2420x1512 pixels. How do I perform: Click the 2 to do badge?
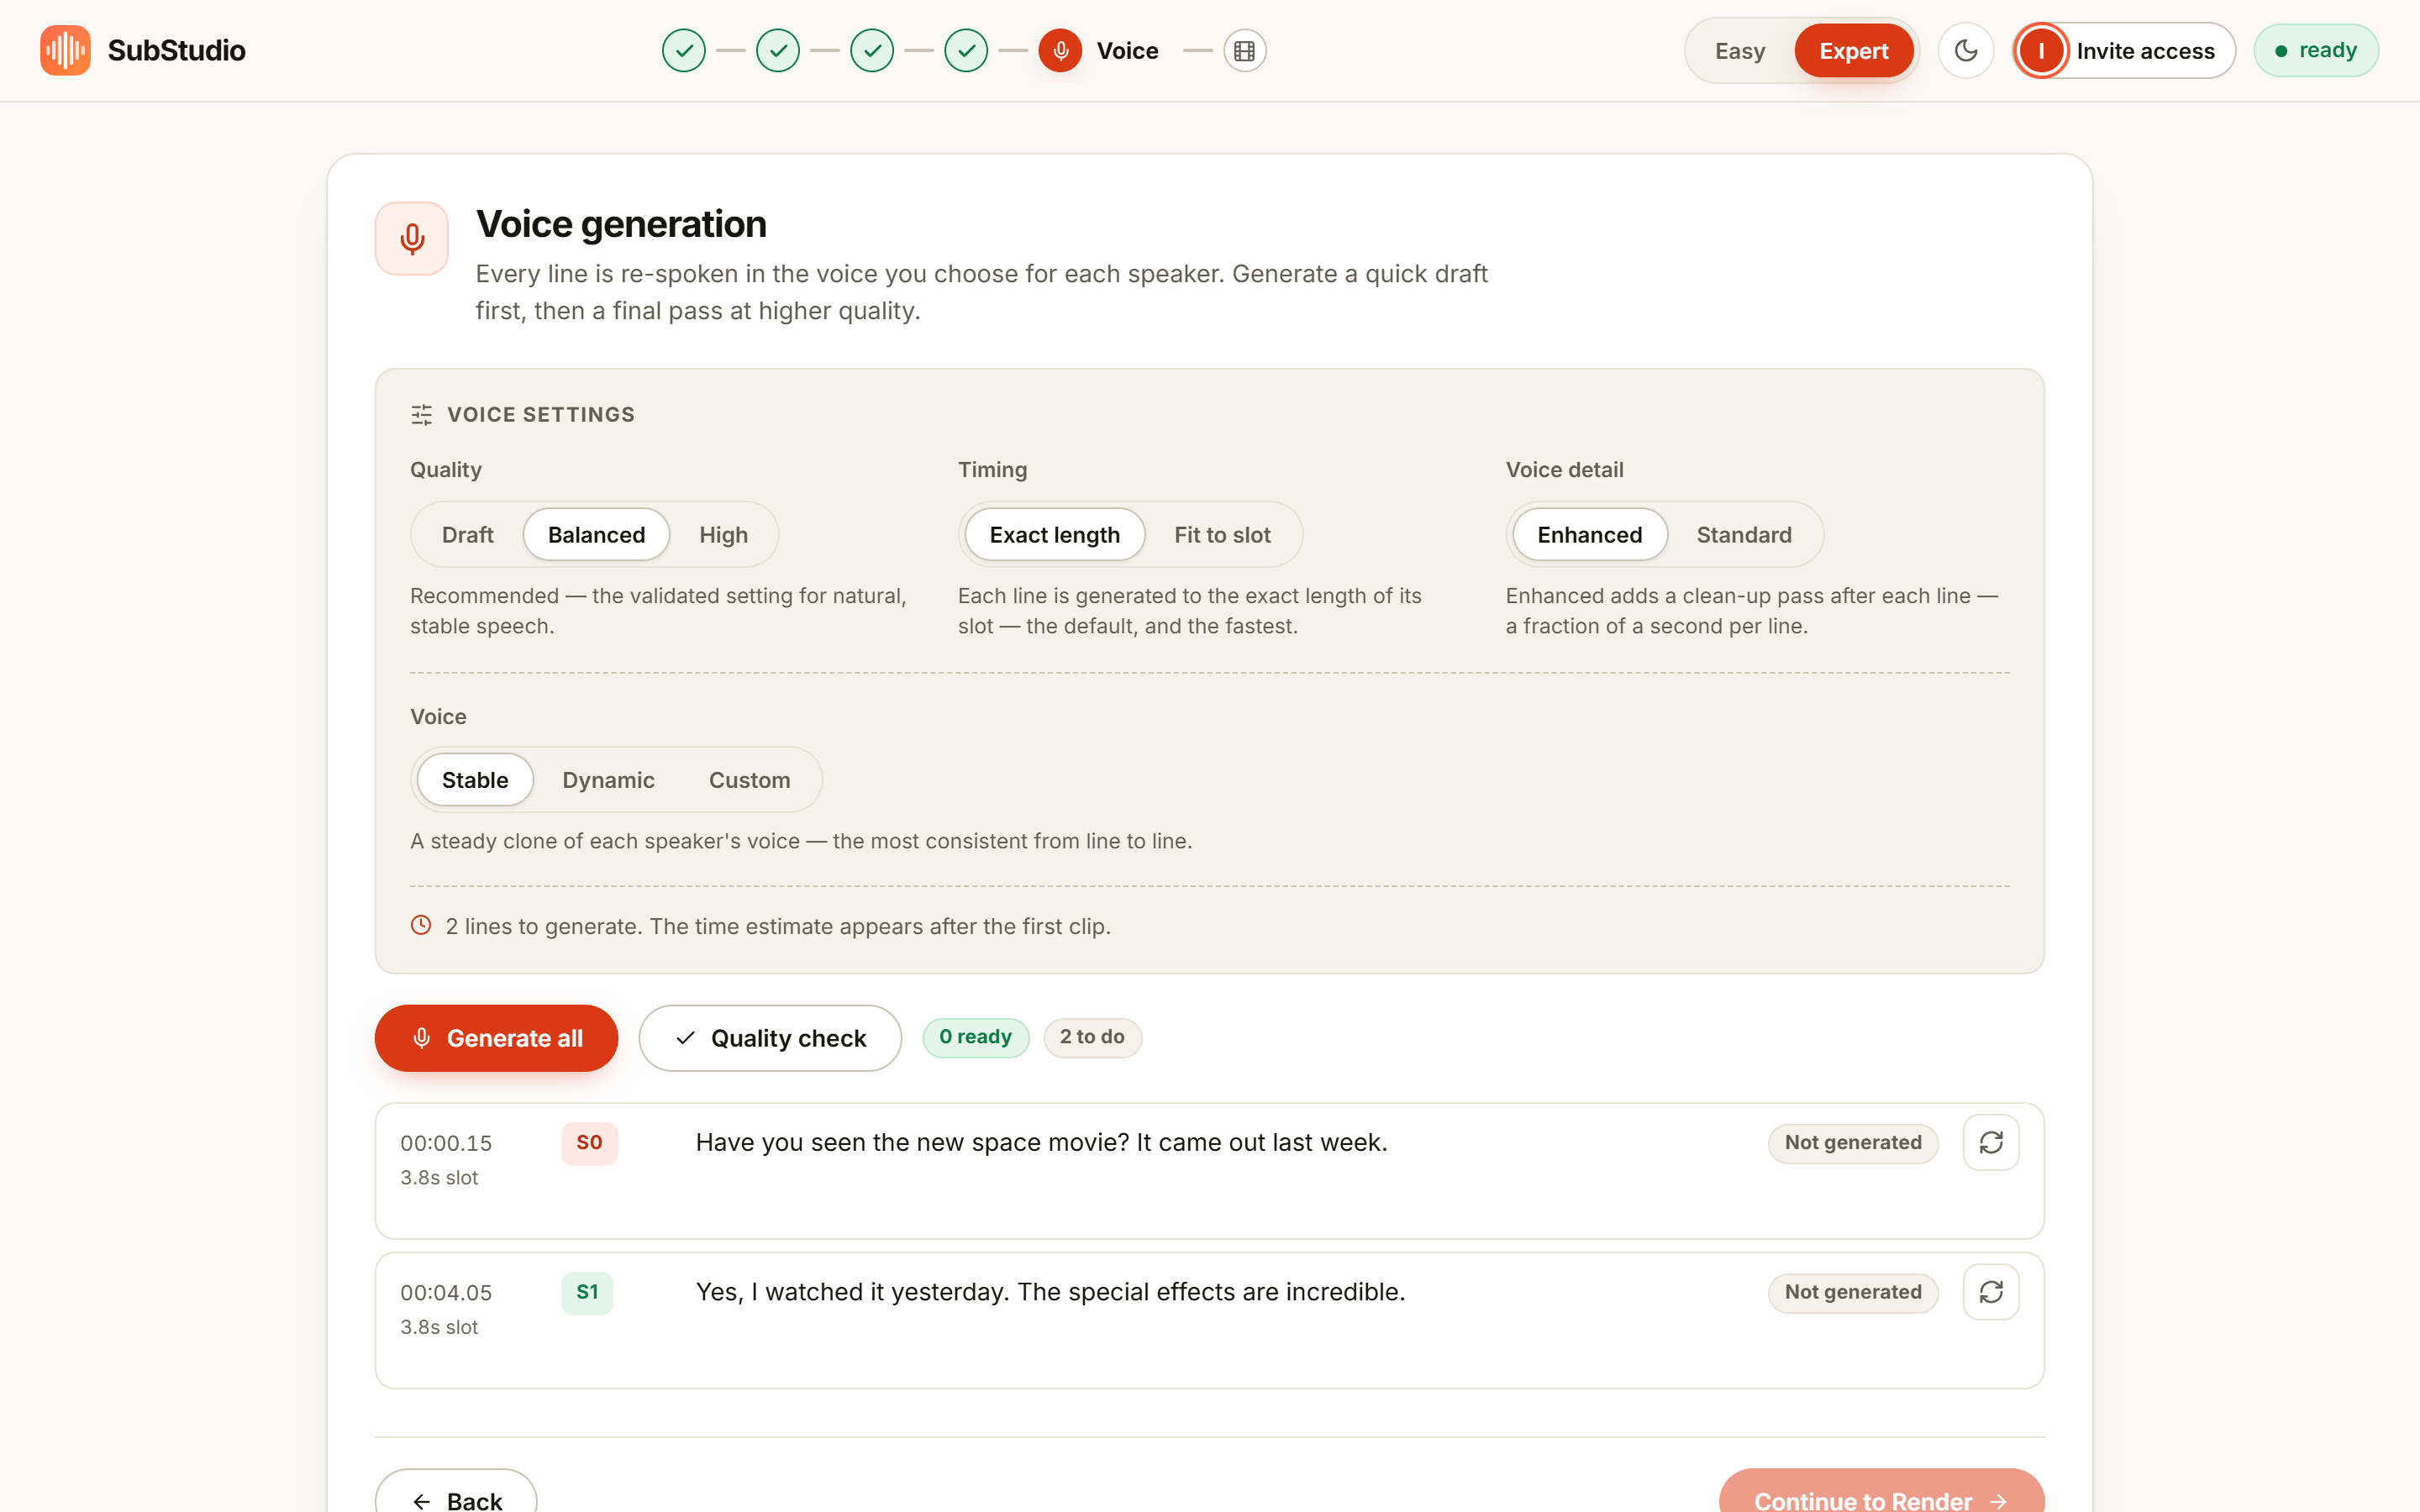pos(1092,1037)
